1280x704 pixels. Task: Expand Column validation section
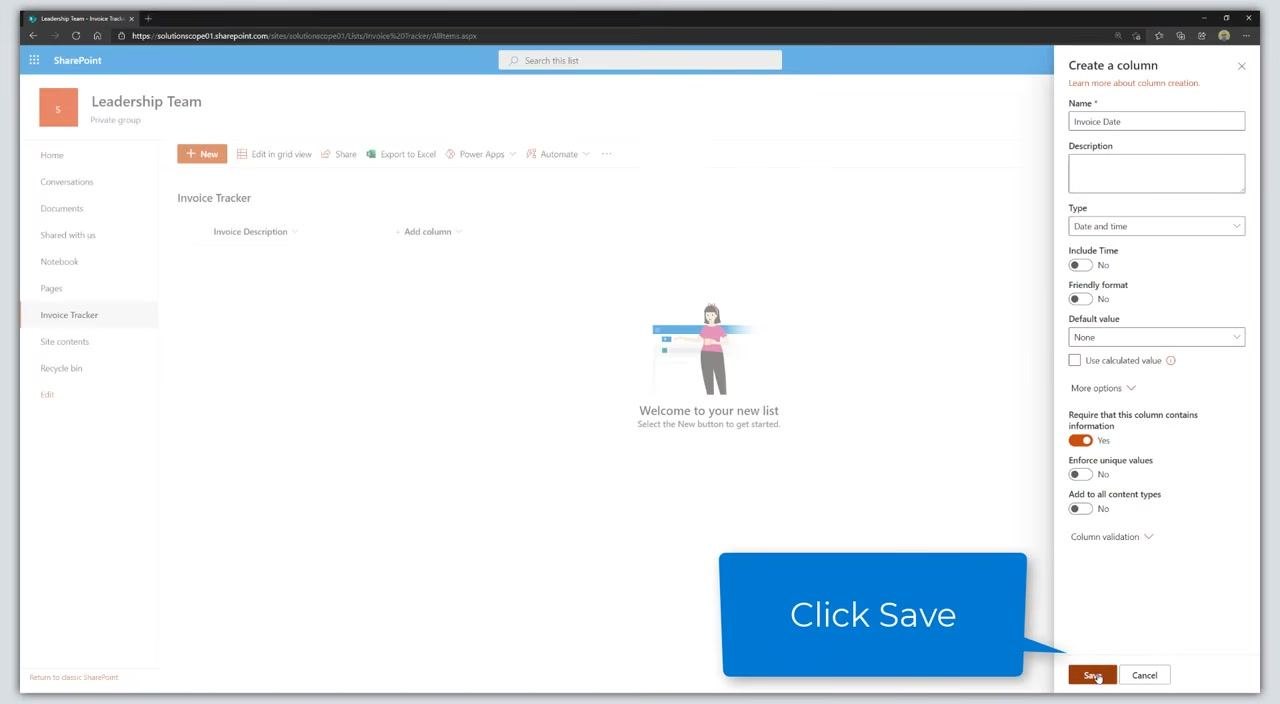1112,537
